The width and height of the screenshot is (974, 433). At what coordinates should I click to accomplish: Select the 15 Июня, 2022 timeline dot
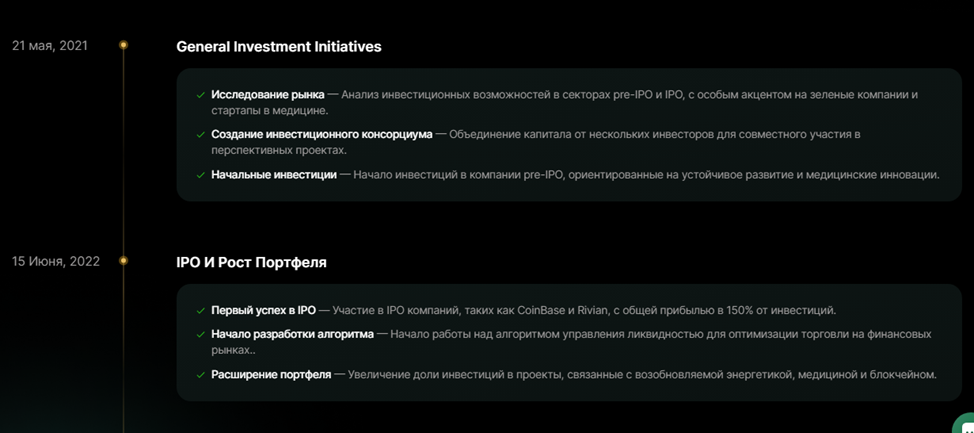pyautogui.click(x=123, y=261)
